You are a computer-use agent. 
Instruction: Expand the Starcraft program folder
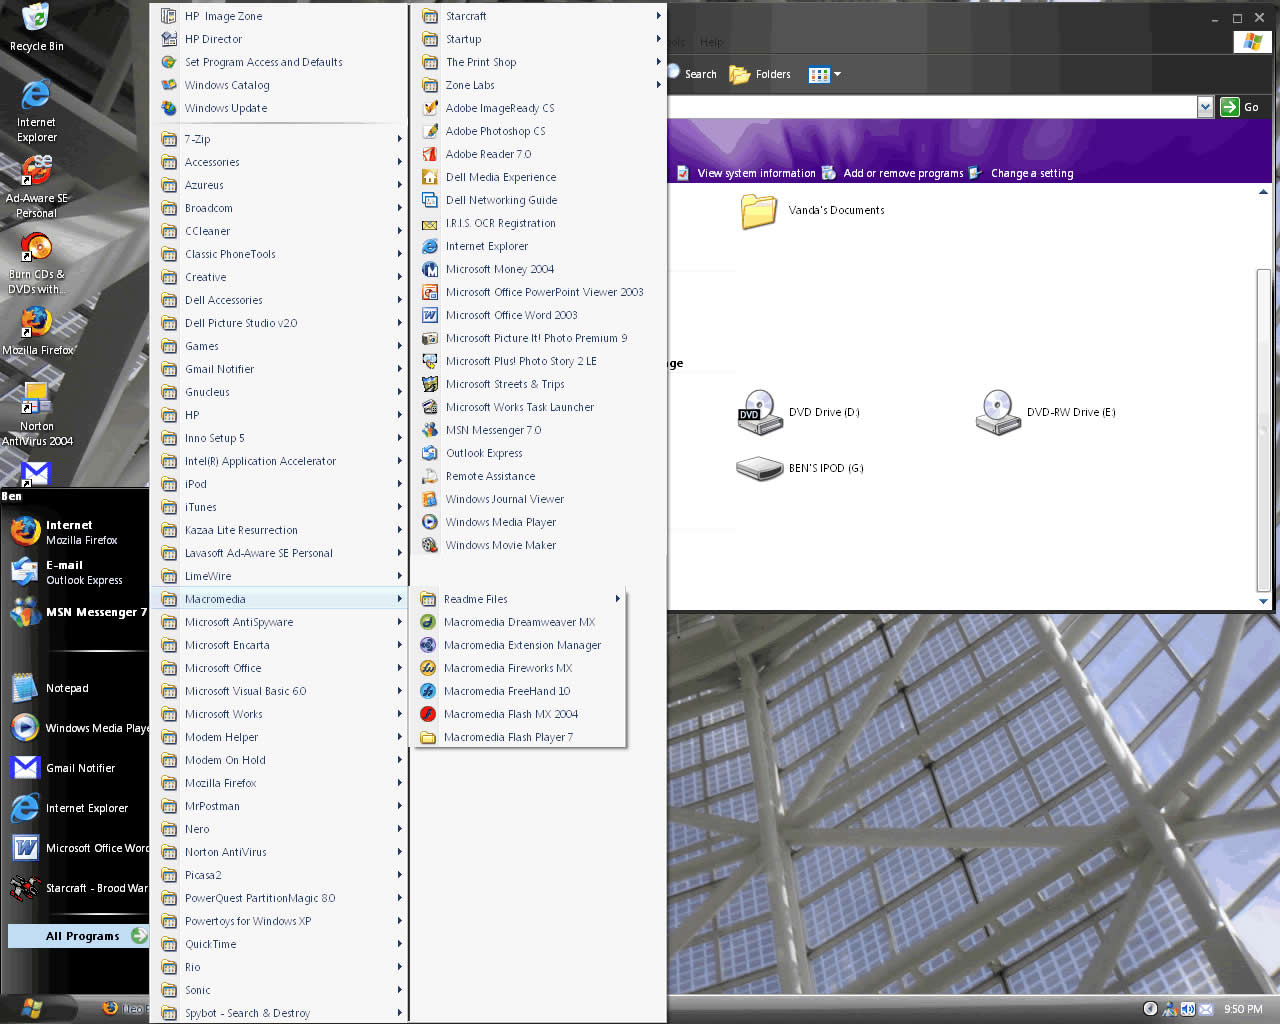click(541, 16)
